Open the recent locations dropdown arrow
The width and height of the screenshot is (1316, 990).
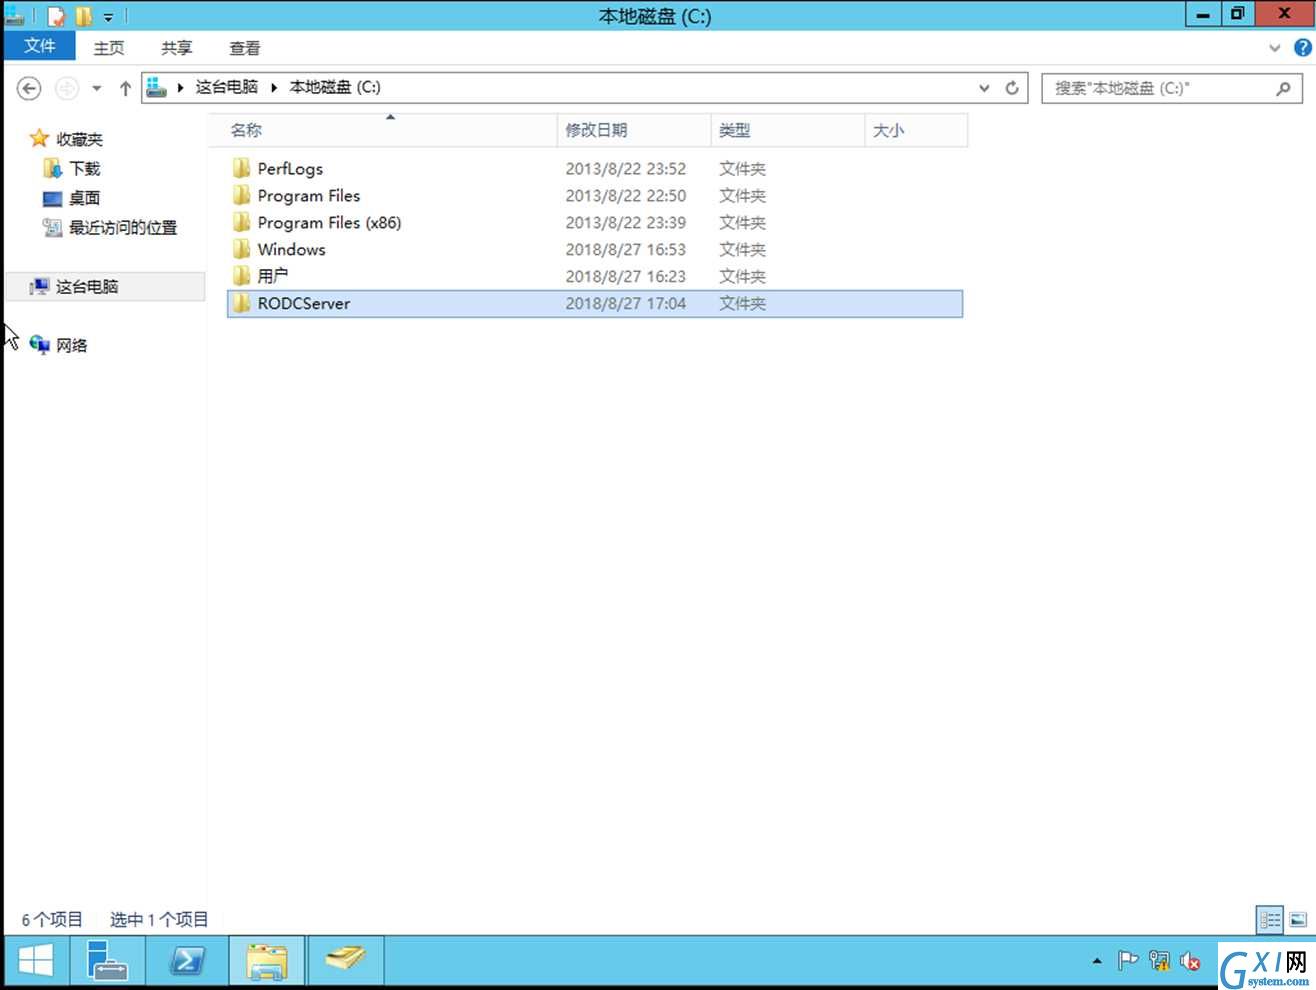coord(96,88)
